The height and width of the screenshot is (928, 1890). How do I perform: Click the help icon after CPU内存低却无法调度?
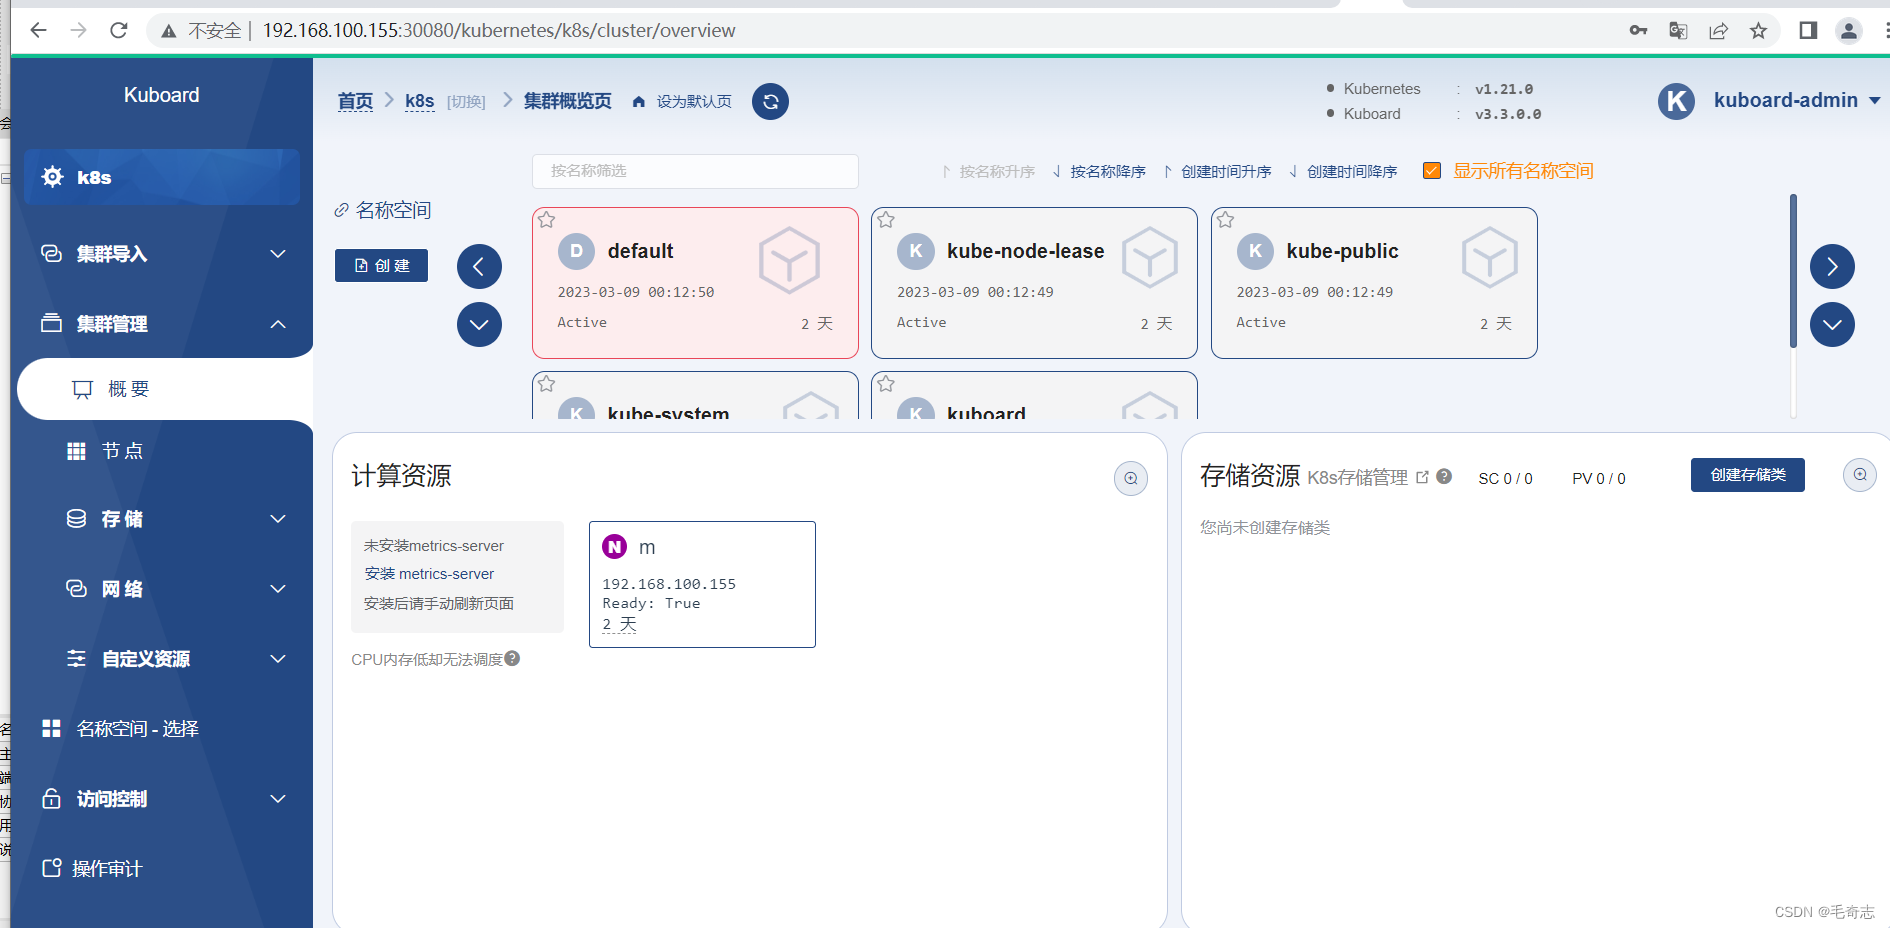point(512,658)
